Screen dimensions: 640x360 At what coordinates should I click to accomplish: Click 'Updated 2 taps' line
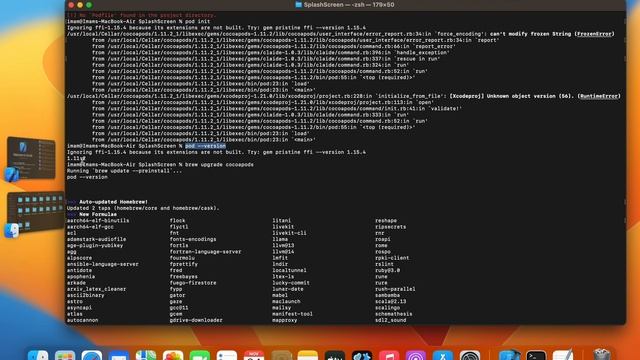[x=143, y=208]
